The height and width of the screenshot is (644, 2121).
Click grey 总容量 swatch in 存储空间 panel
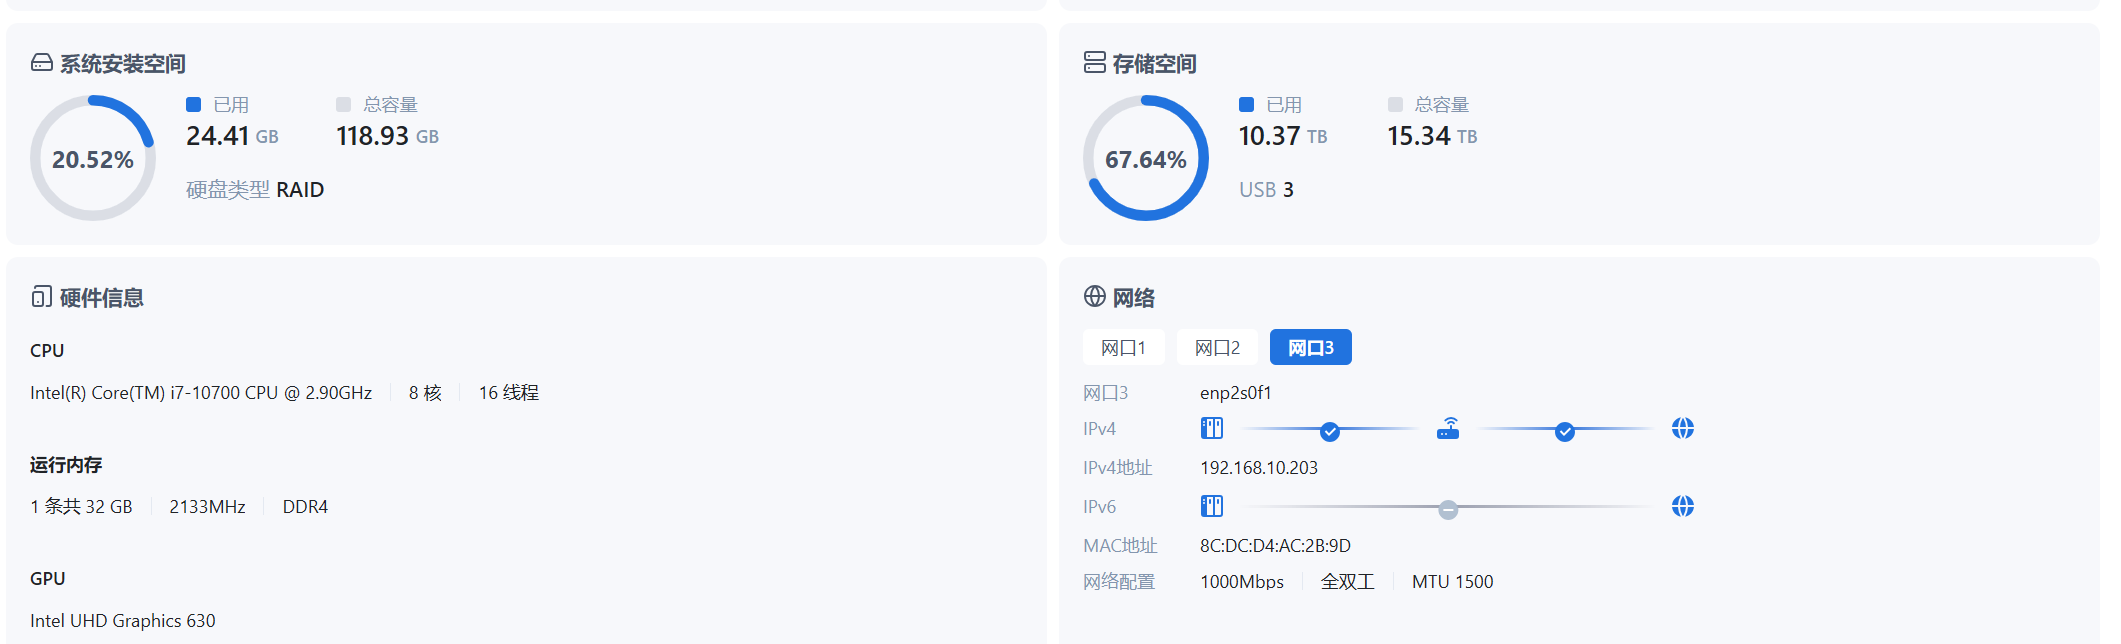click(x=1395, y=105)
